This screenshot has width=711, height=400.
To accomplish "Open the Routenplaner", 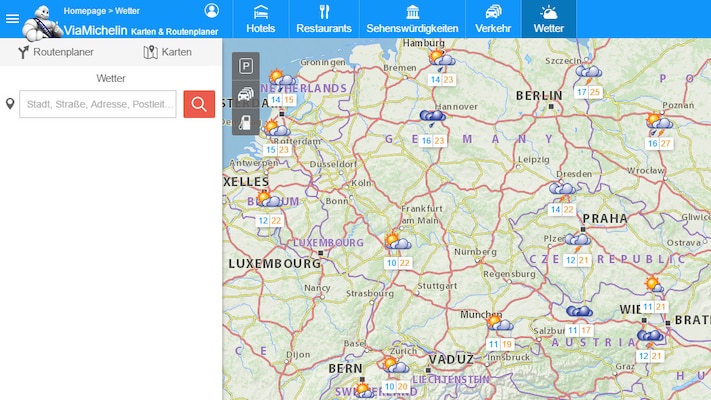I will 56,52.
